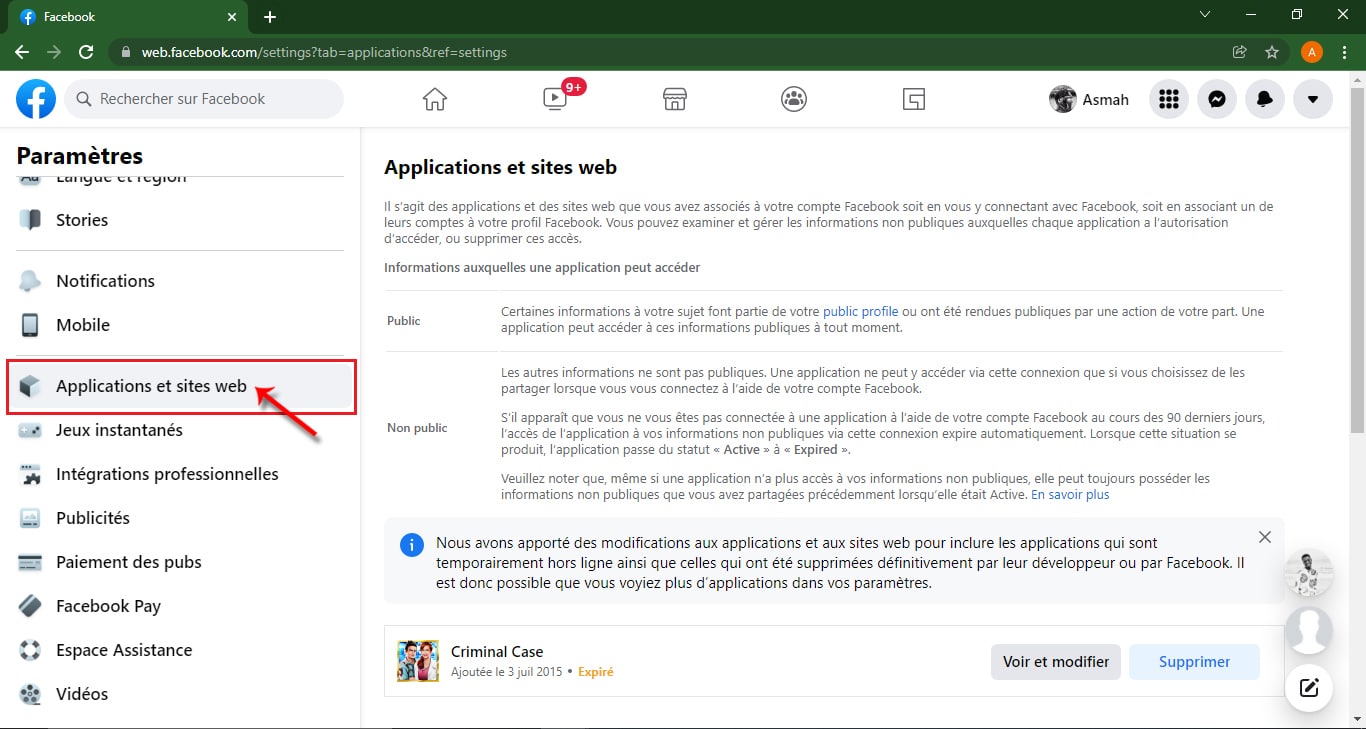
Task: Open the Gaming icon in top bar
Action: click(x=913, y=99)
